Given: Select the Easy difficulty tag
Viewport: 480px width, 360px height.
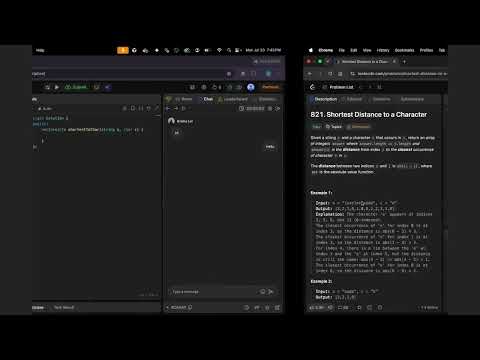Looking at the screenshot, I should pyautogui.click(x=317, y=127).
